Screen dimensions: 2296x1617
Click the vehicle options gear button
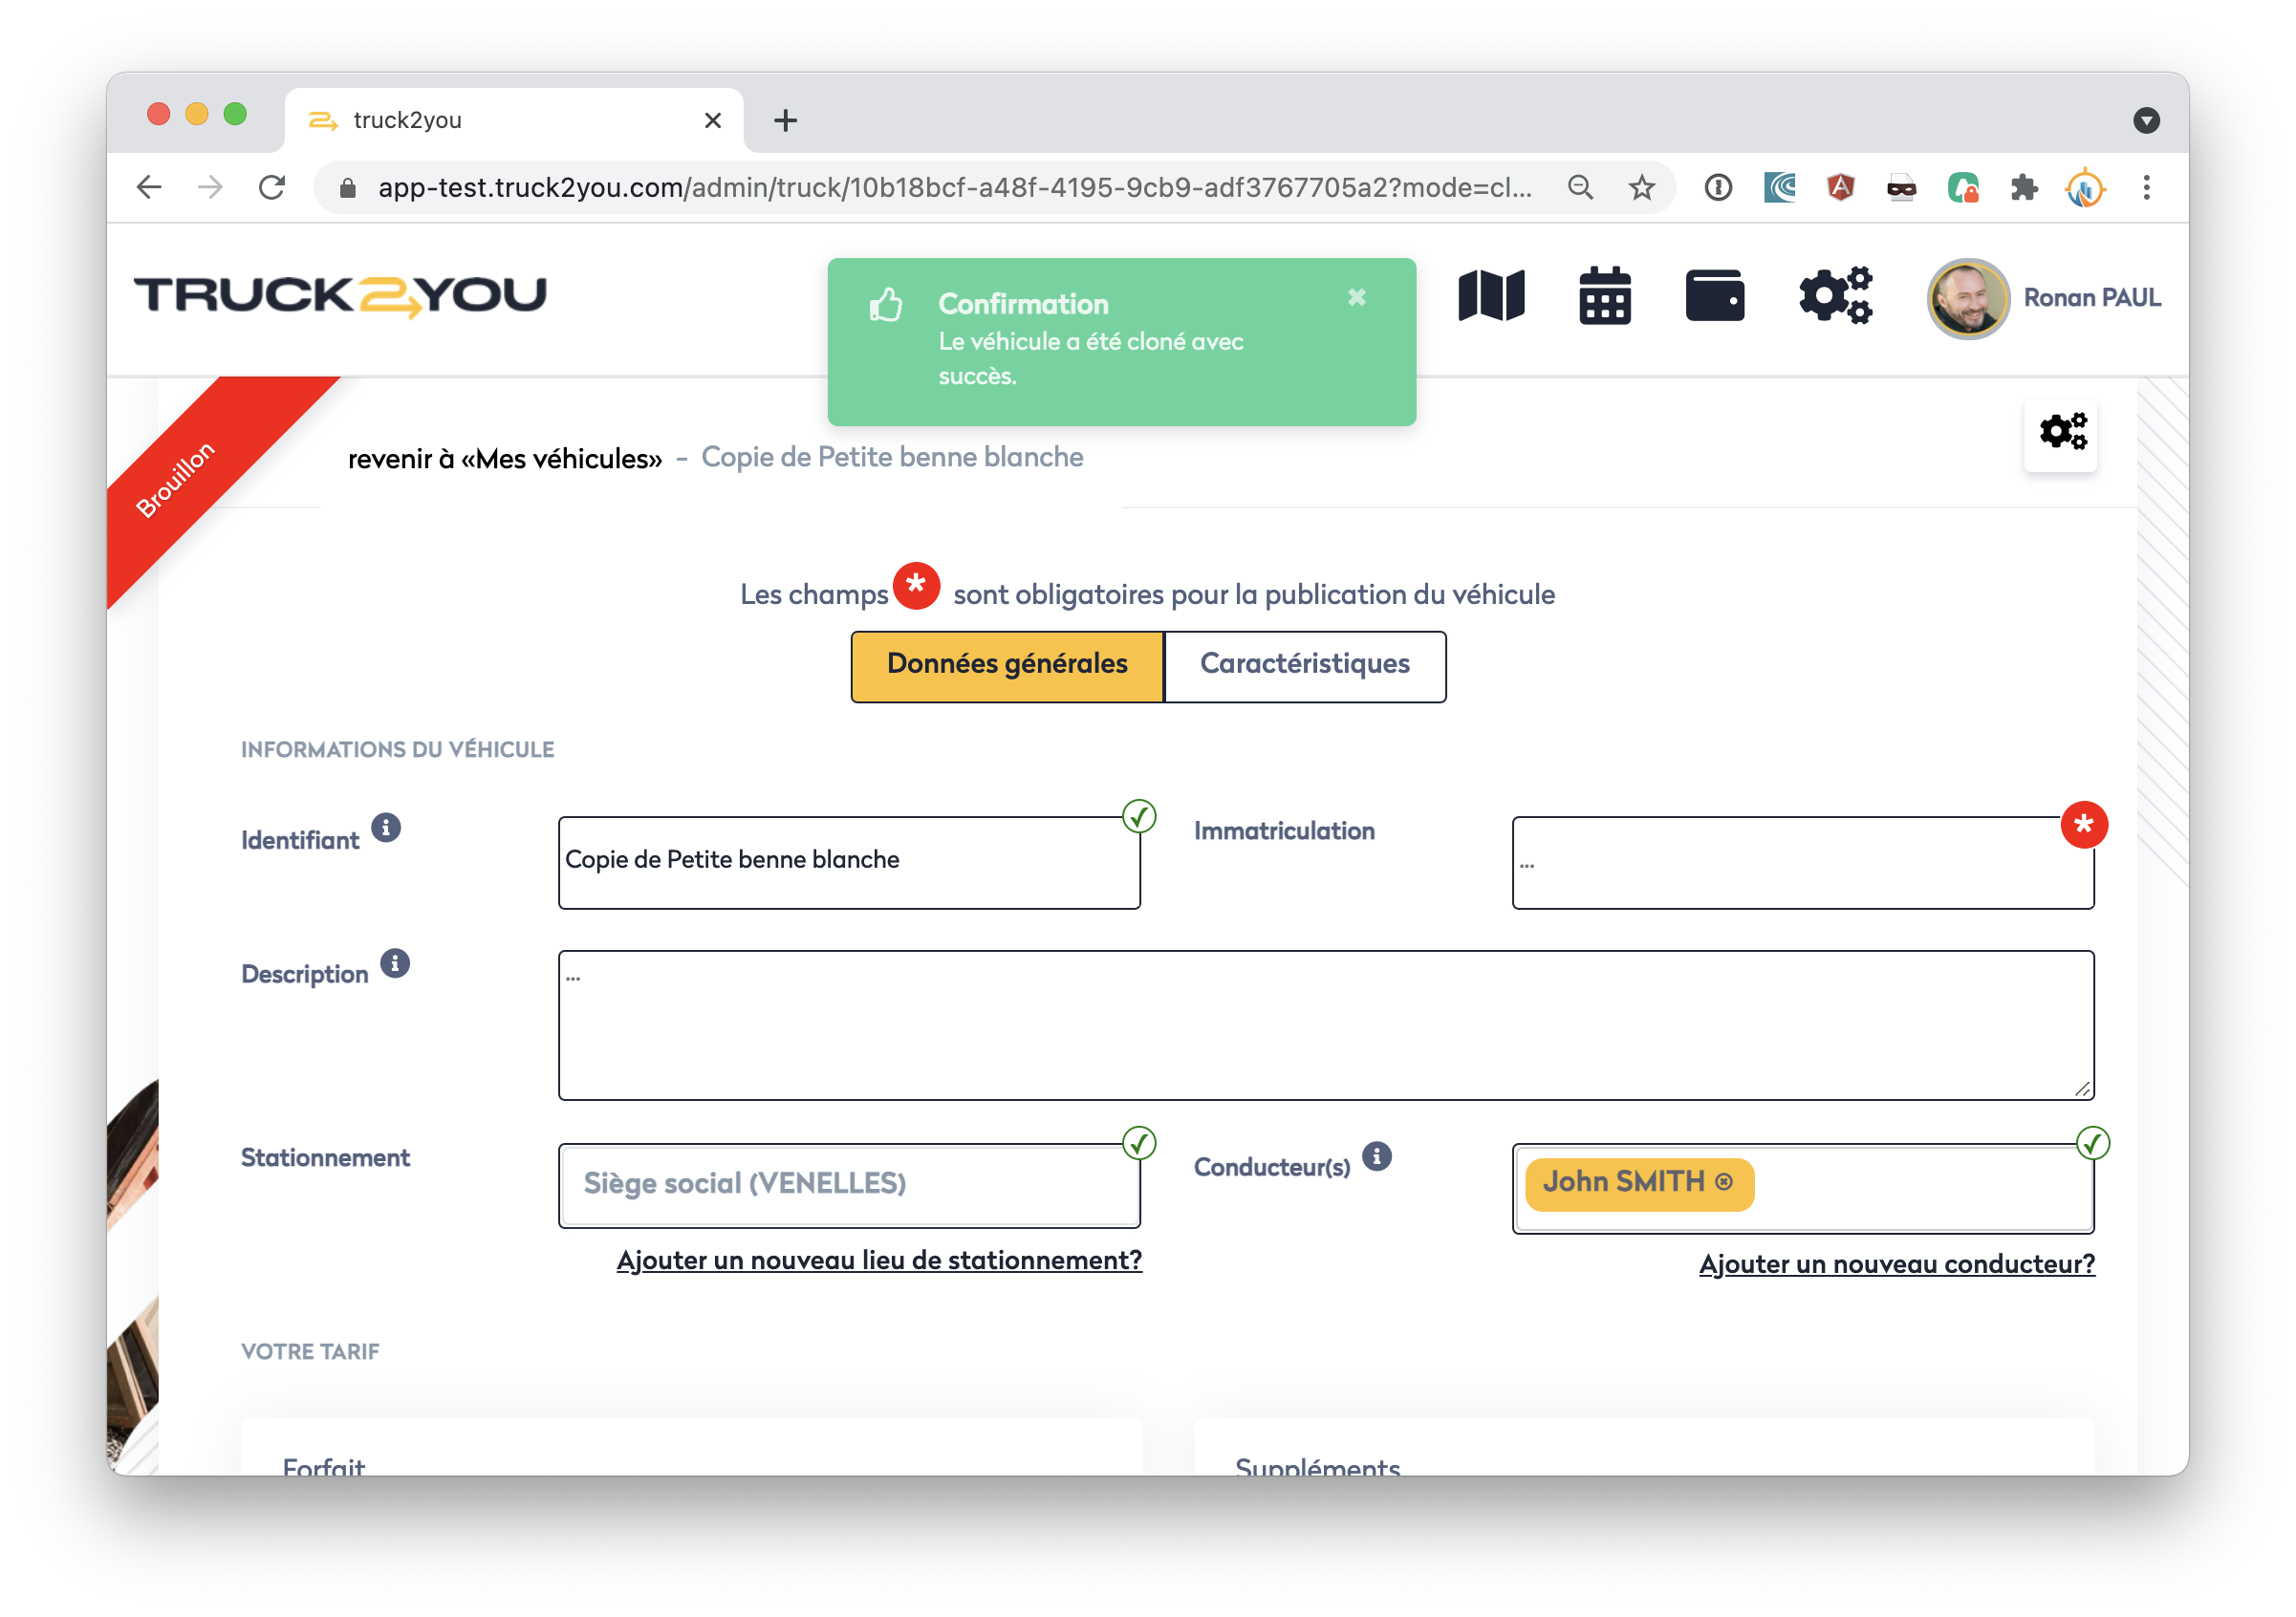tap(2061, 433)
